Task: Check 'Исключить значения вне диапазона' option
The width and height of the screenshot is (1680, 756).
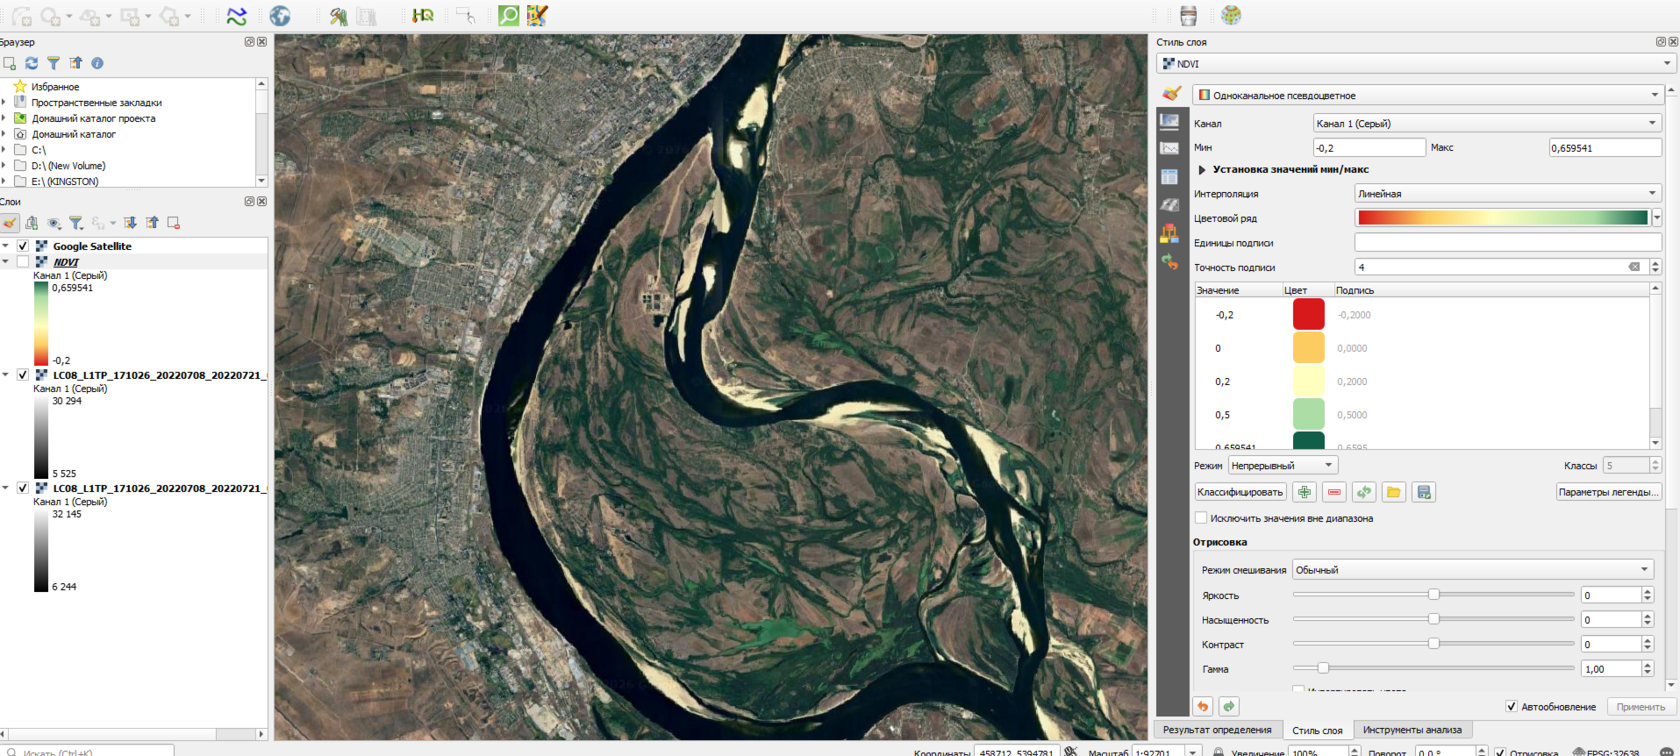Action: 1201,518
